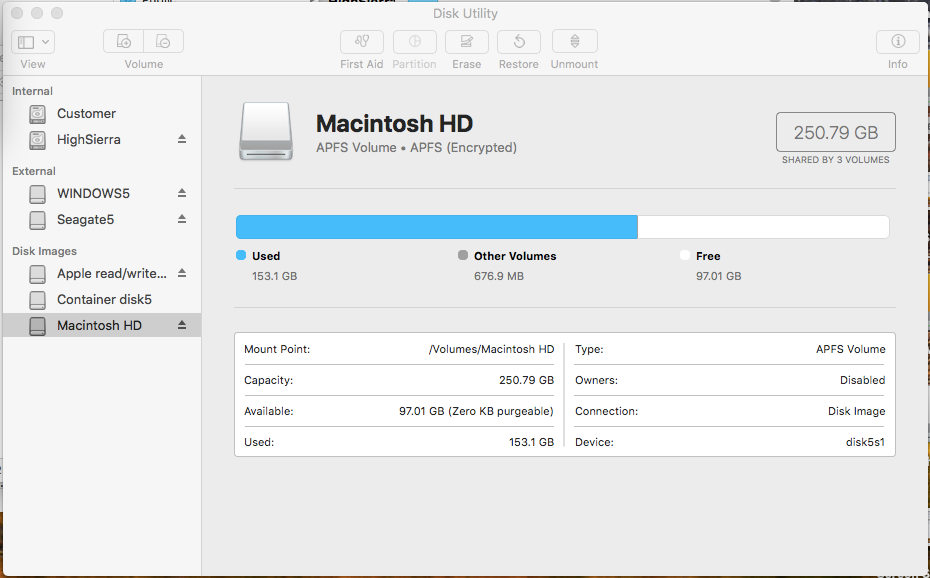Screen dimensions: 930x578
Task: Select the Apple read/write disk image
Action: 102,274
